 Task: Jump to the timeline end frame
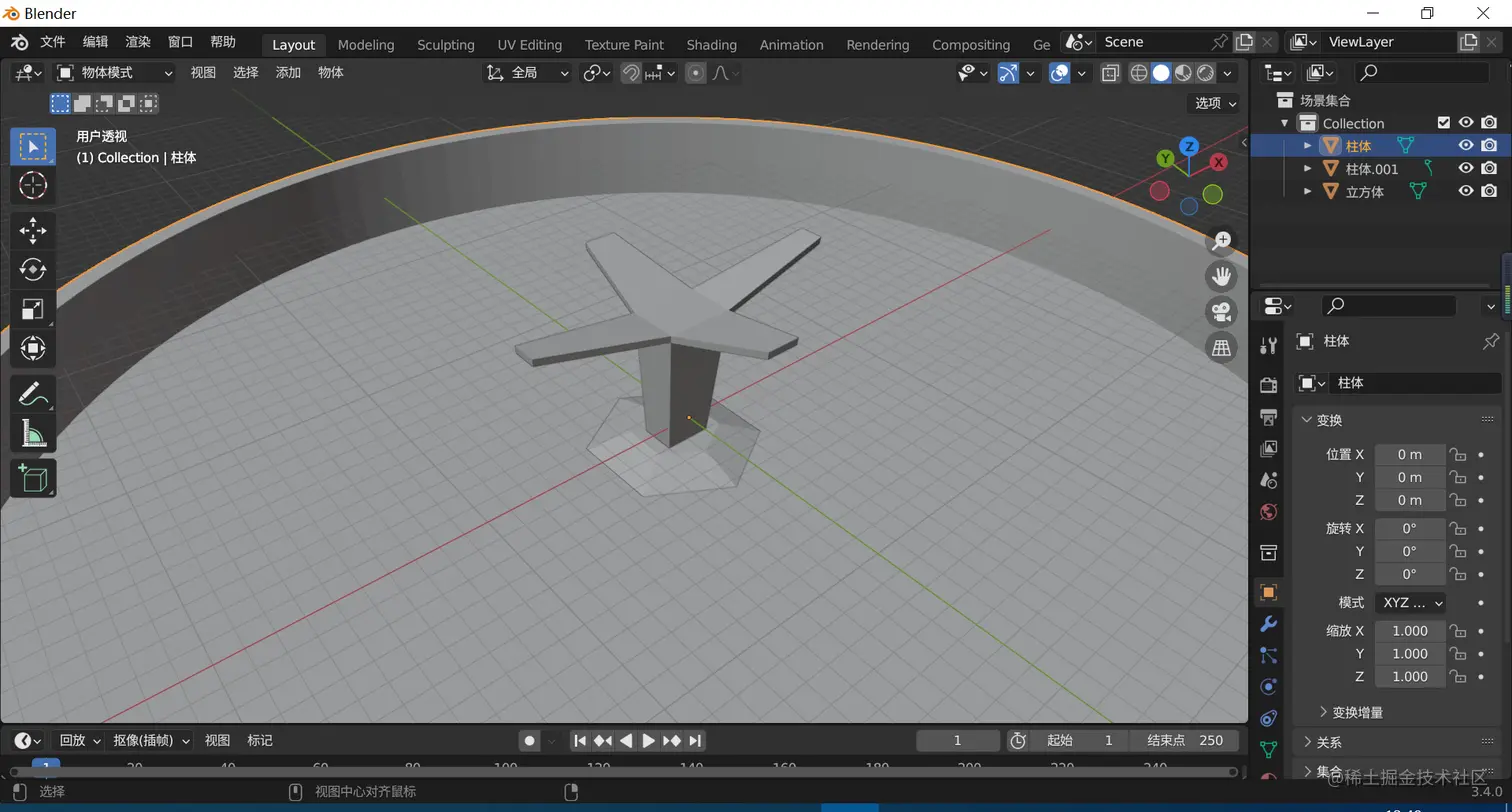pos(695,741)
